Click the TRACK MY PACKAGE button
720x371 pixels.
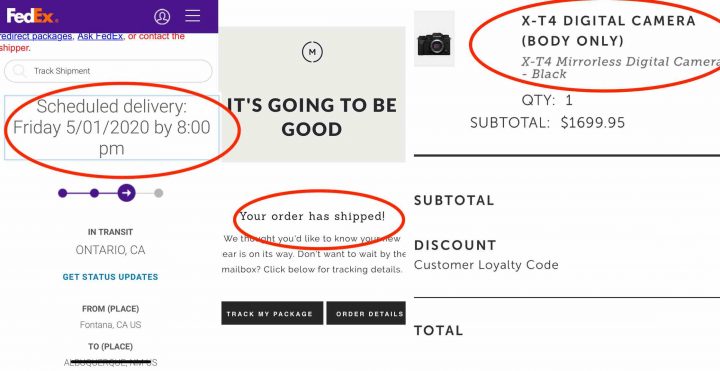point(272,313)
